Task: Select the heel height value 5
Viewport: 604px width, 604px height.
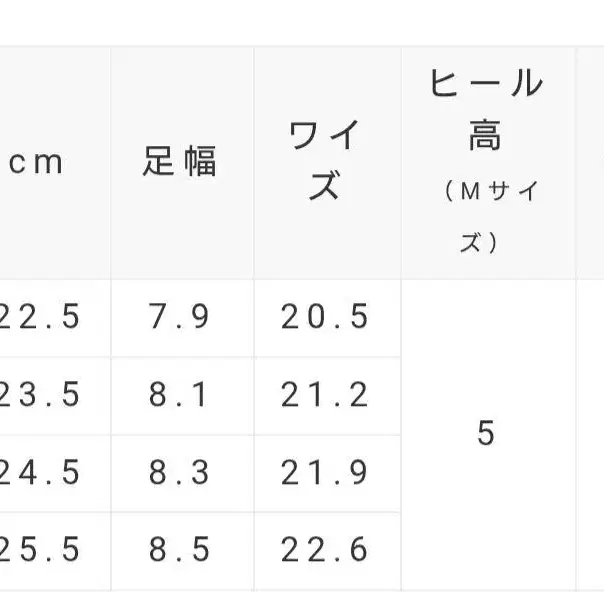Action: [x=486, y=434]
